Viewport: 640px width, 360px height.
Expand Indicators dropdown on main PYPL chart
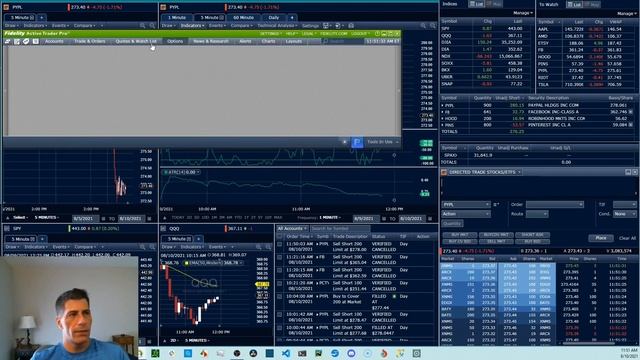coord(192,26)
